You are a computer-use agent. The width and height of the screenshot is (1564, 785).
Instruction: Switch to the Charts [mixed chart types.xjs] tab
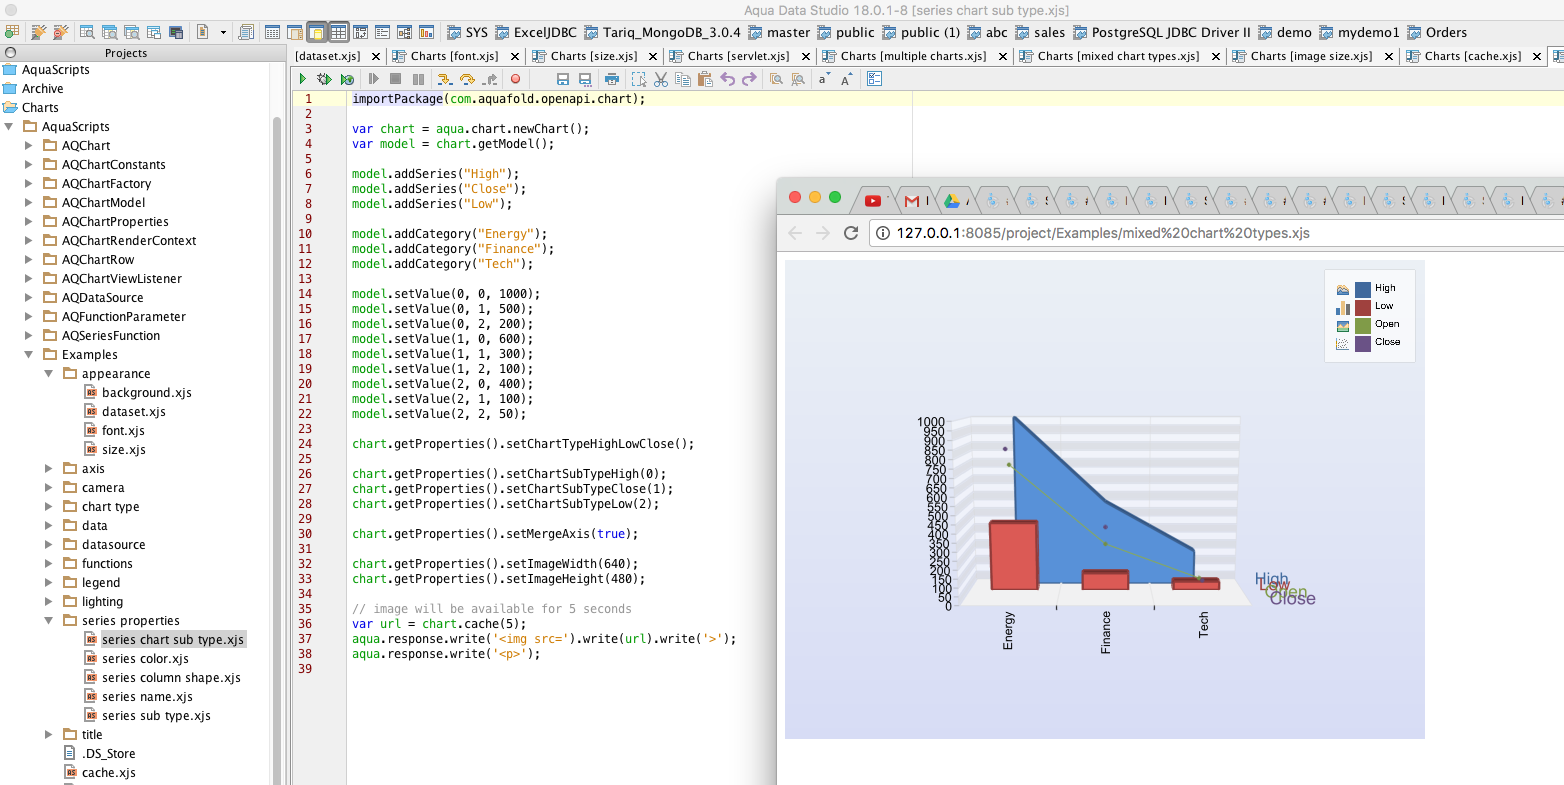coord(1118,56)
